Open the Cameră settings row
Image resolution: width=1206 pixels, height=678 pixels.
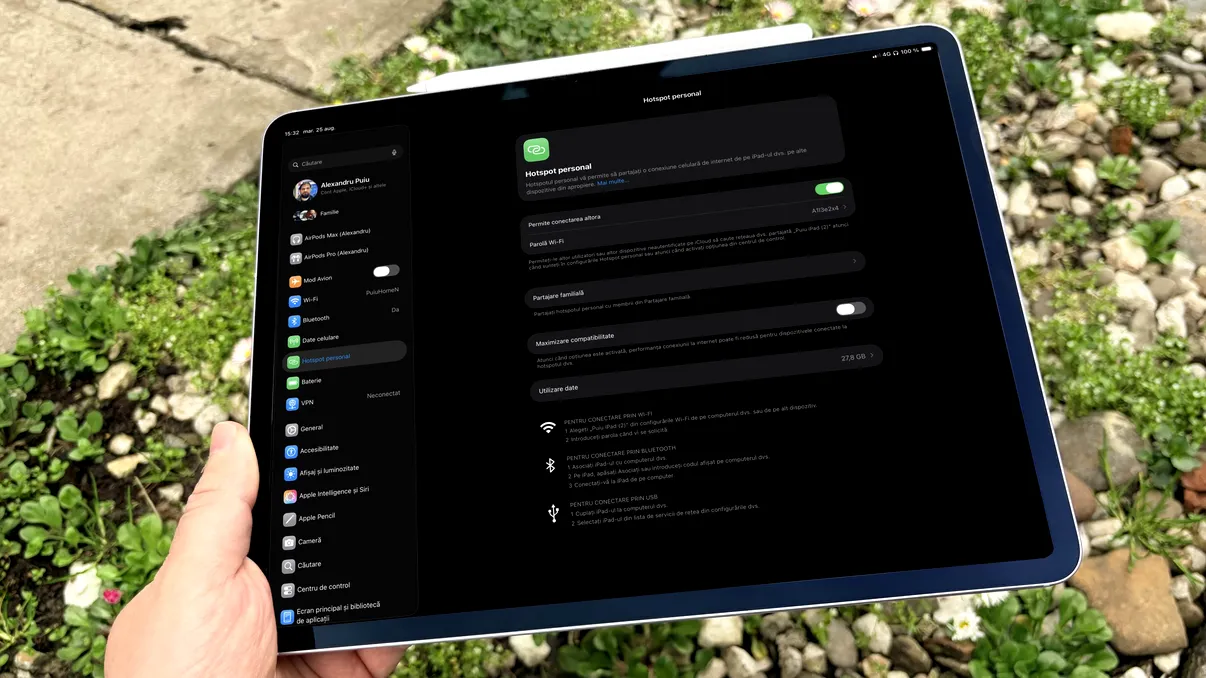pyautogui.click(x=344, y=541)
